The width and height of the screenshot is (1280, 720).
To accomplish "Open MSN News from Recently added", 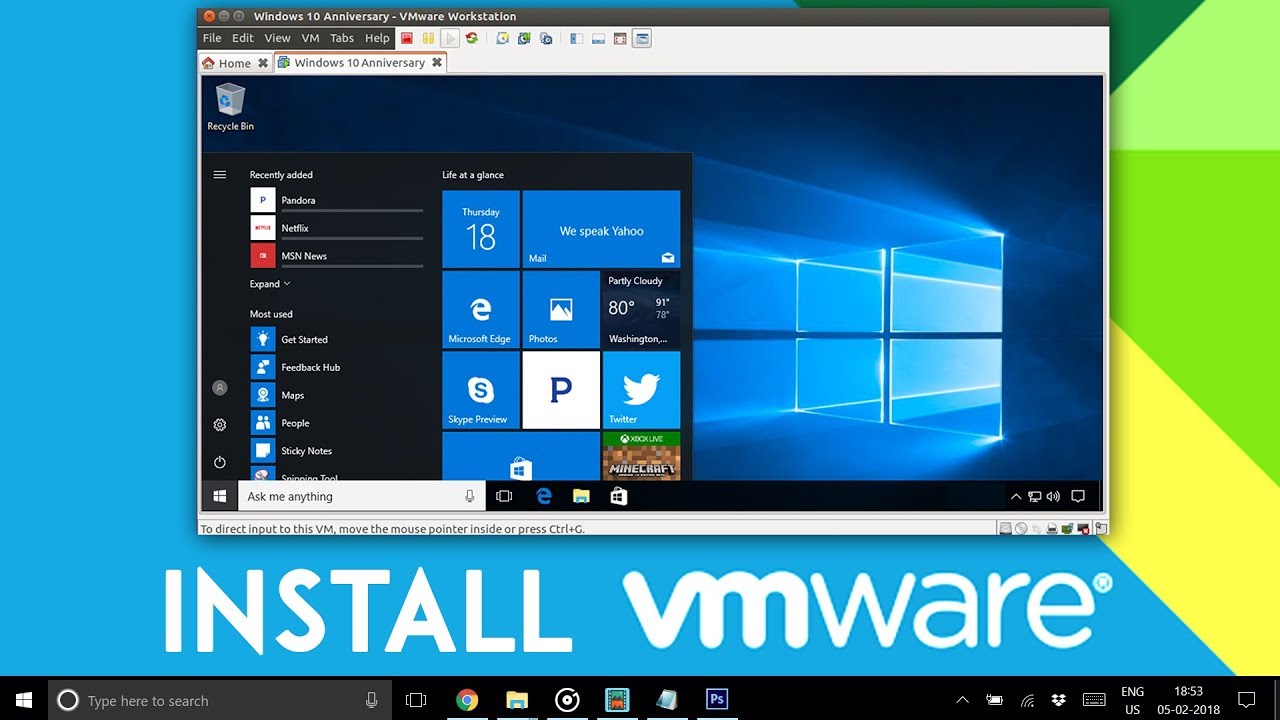I will 337,256.
